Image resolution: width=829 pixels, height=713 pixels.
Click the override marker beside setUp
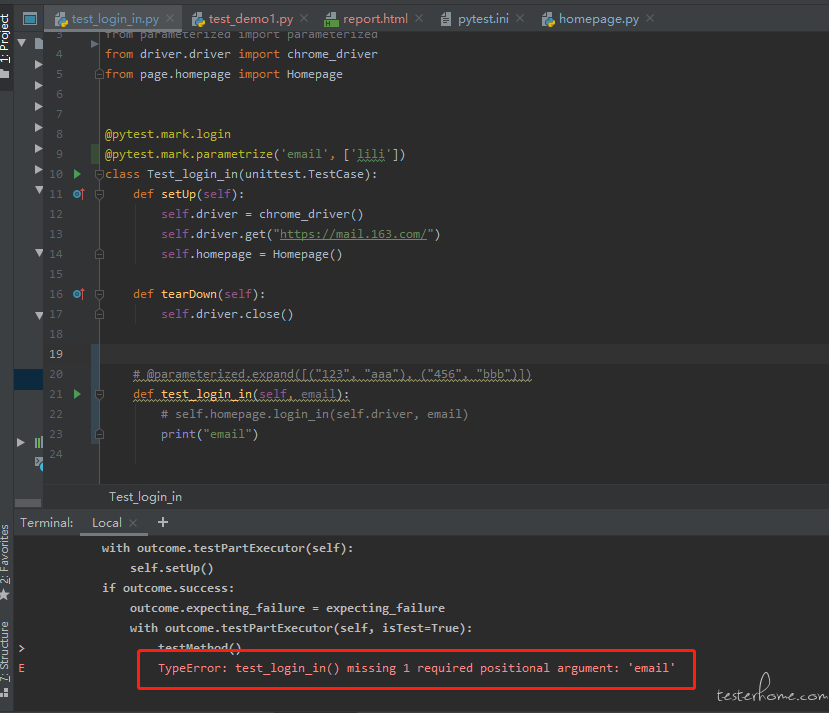pyautogui.click(x=78, y=194)
